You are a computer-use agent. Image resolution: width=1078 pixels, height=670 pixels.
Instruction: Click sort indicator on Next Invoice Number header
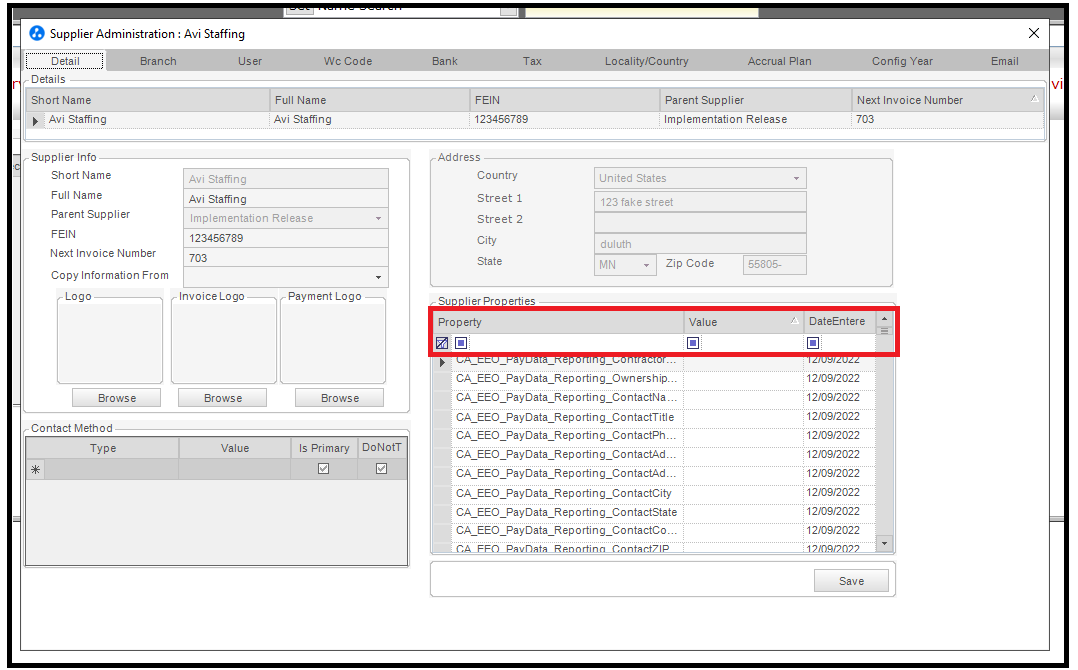(x=1035, y=100)
